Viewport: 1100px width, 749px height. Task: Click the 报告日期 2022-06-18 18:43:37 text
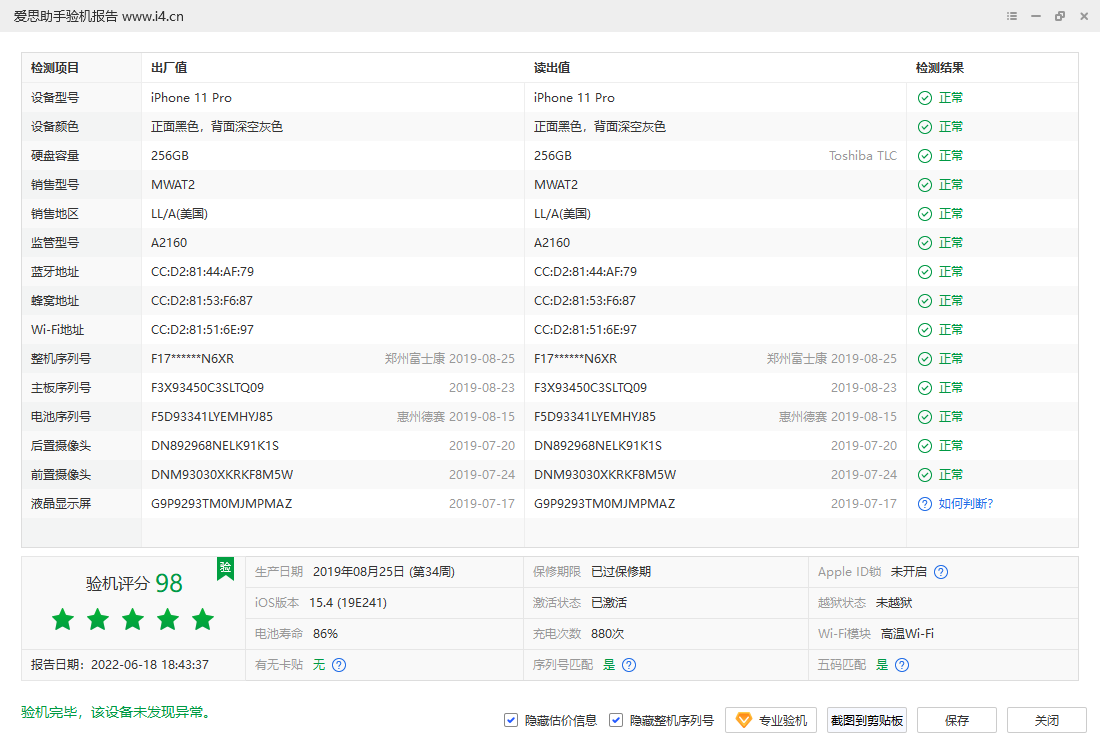[x=120, y=665]
